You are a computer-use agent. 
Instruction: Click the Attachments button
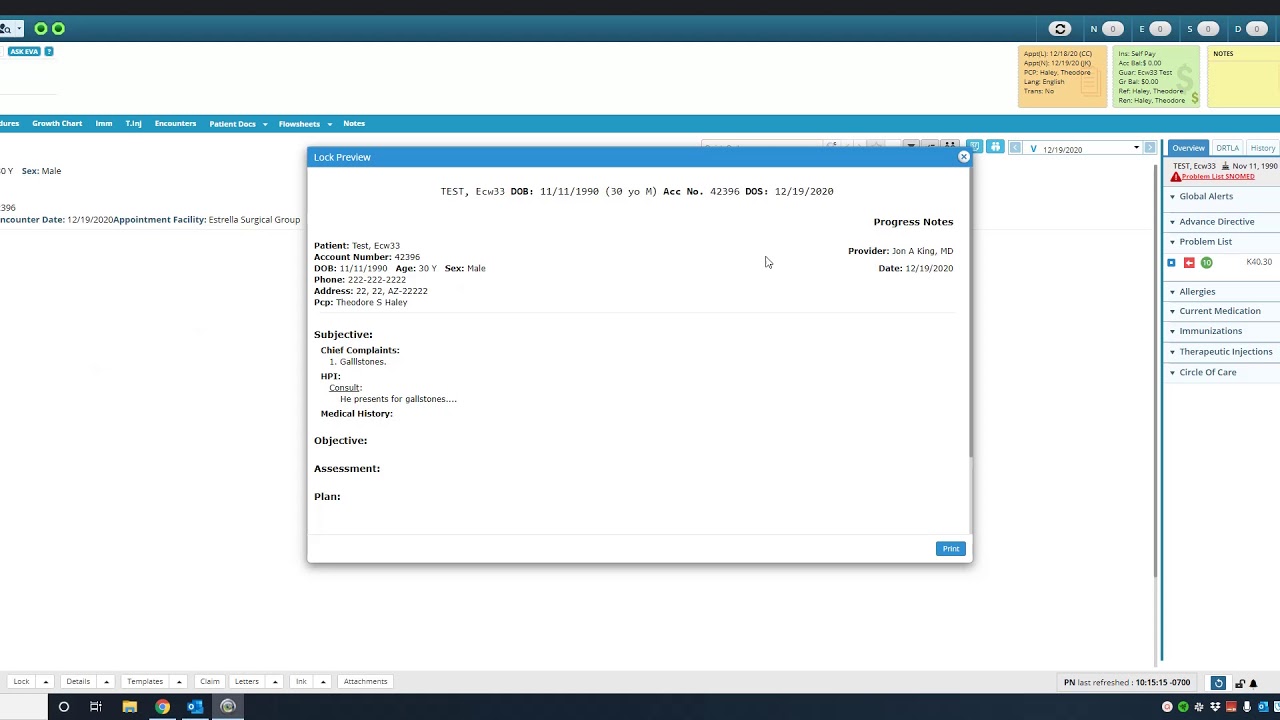365,682
